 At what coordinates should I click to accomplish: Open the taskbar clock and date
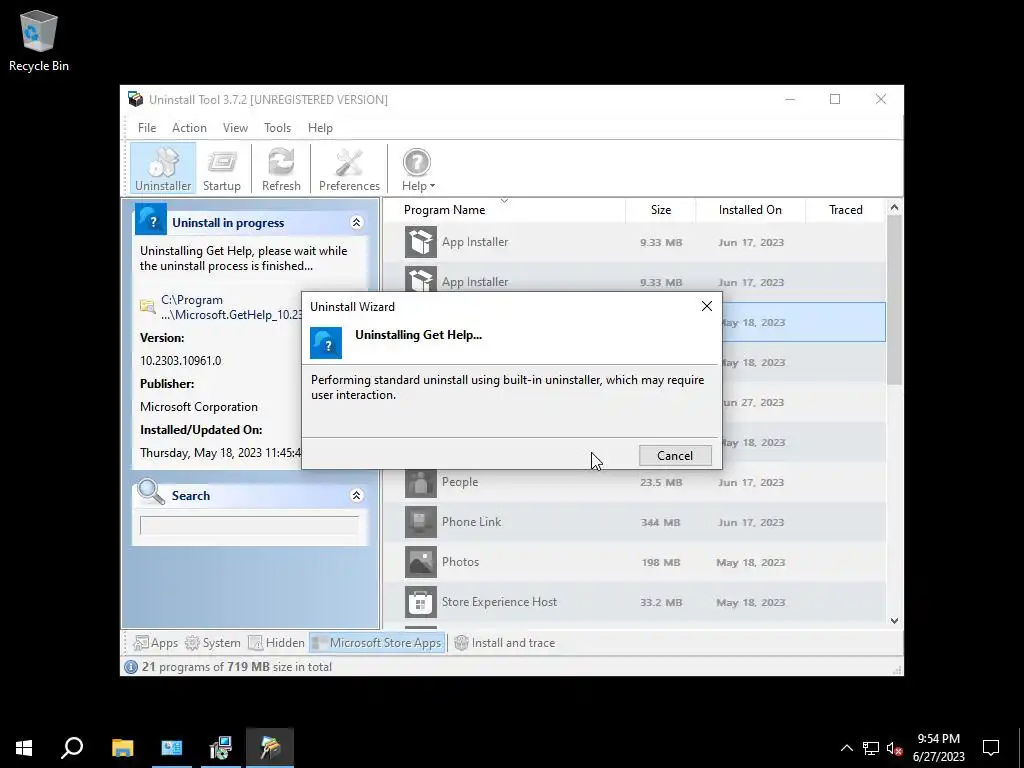(938, 748)
